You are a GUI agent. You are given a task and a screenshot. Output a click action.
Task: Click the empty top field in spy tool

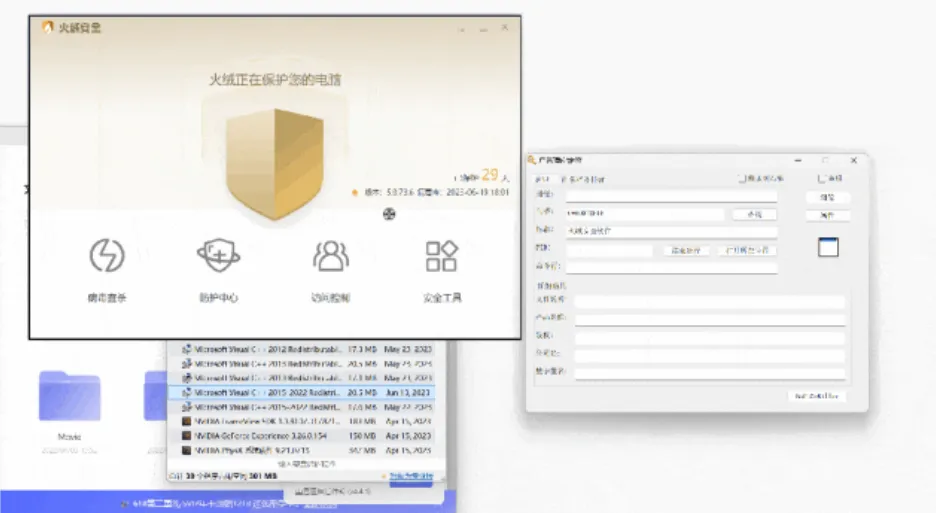coord(672,196)
